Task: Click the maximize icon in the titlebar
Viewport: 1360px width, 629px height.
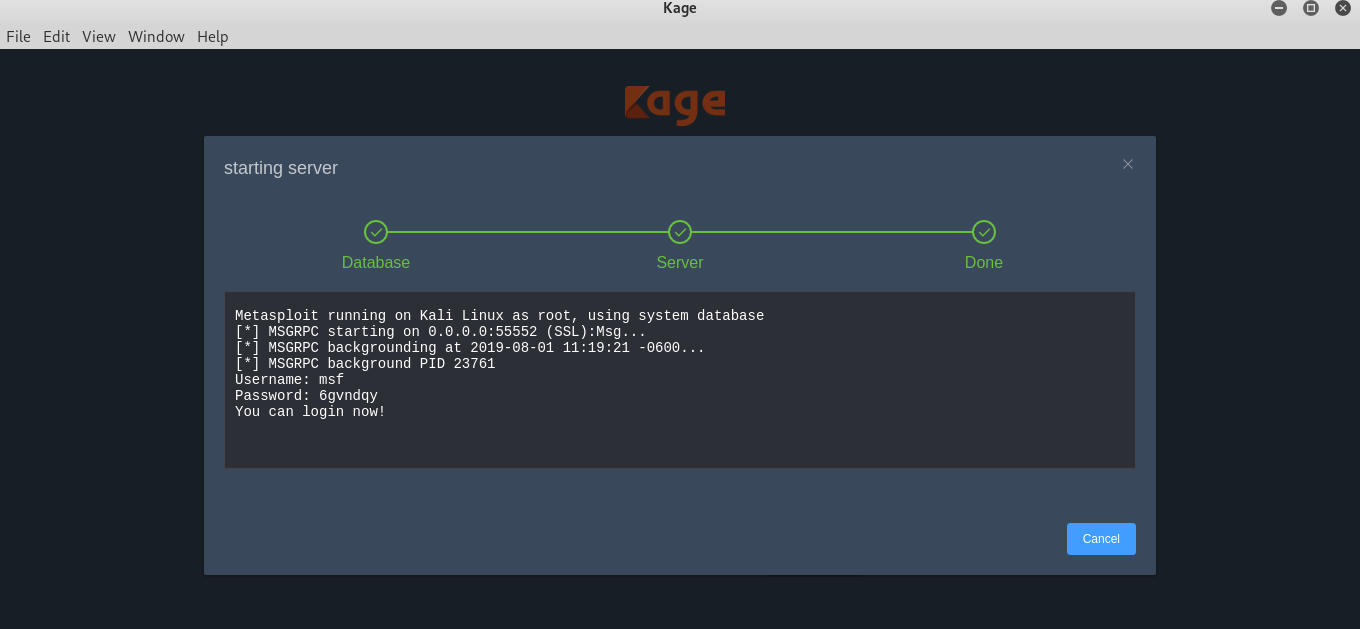Action: tap(1310, 8)
